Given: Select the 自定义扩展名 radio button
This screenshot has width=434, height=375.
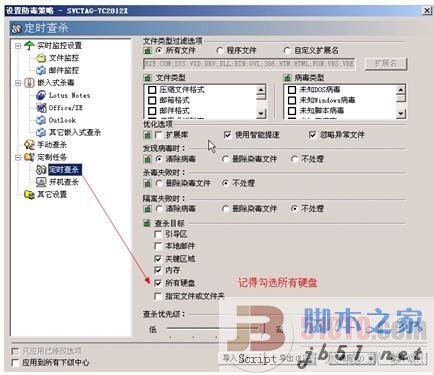Looking at the screenshot, I should point(287,51).
